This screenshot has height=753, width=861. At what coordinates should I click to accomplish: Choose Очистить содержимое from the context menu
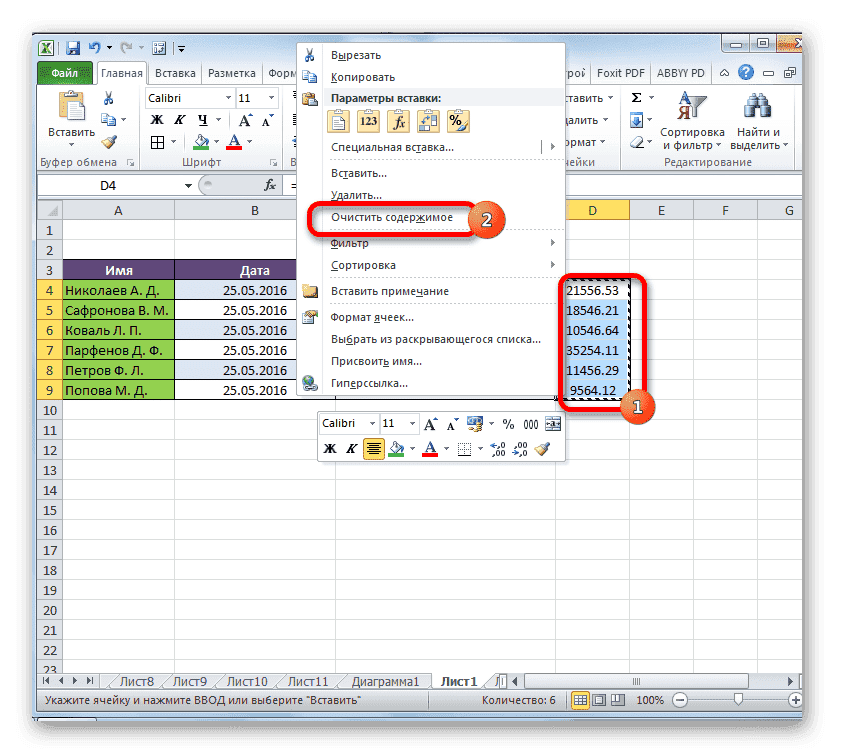(388, 217)
